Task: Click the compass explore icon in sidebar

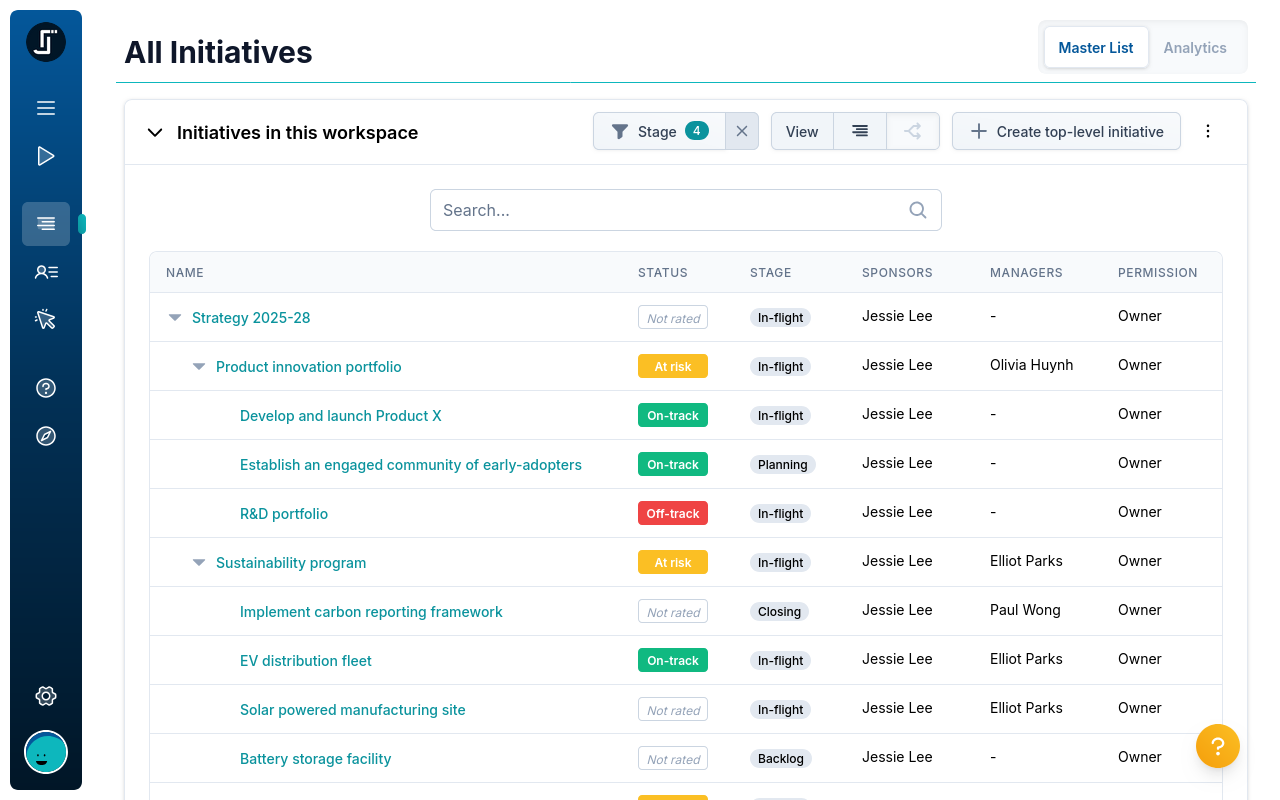Action: click(45, 435)
